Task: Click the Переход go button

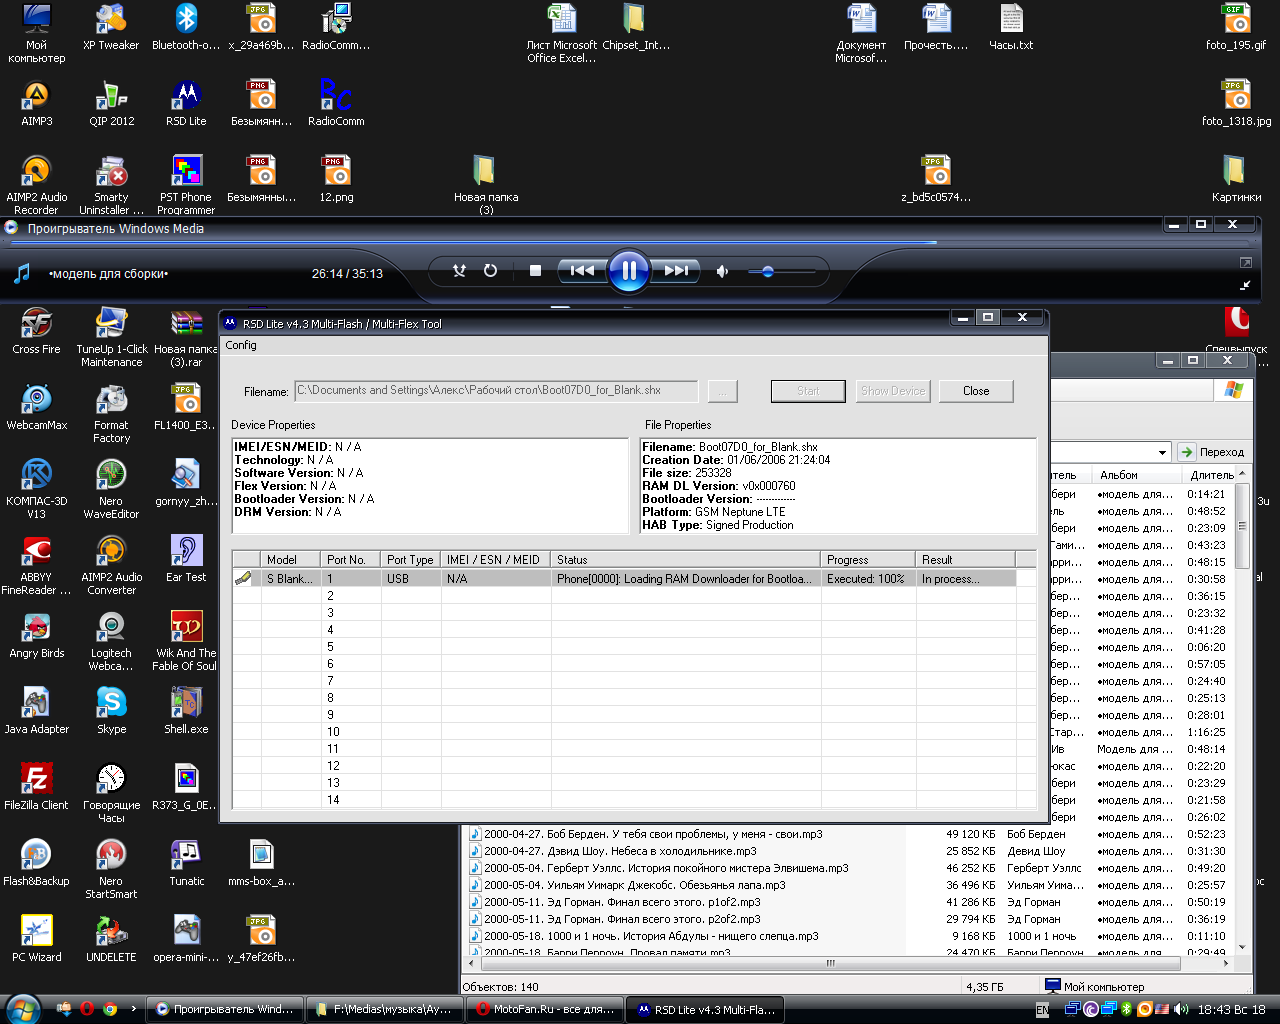Action: (x=1212, y=452)
